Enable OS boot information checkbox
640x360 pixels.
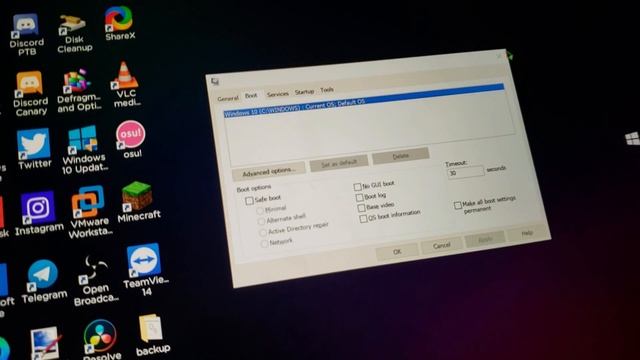coord(363,219)
